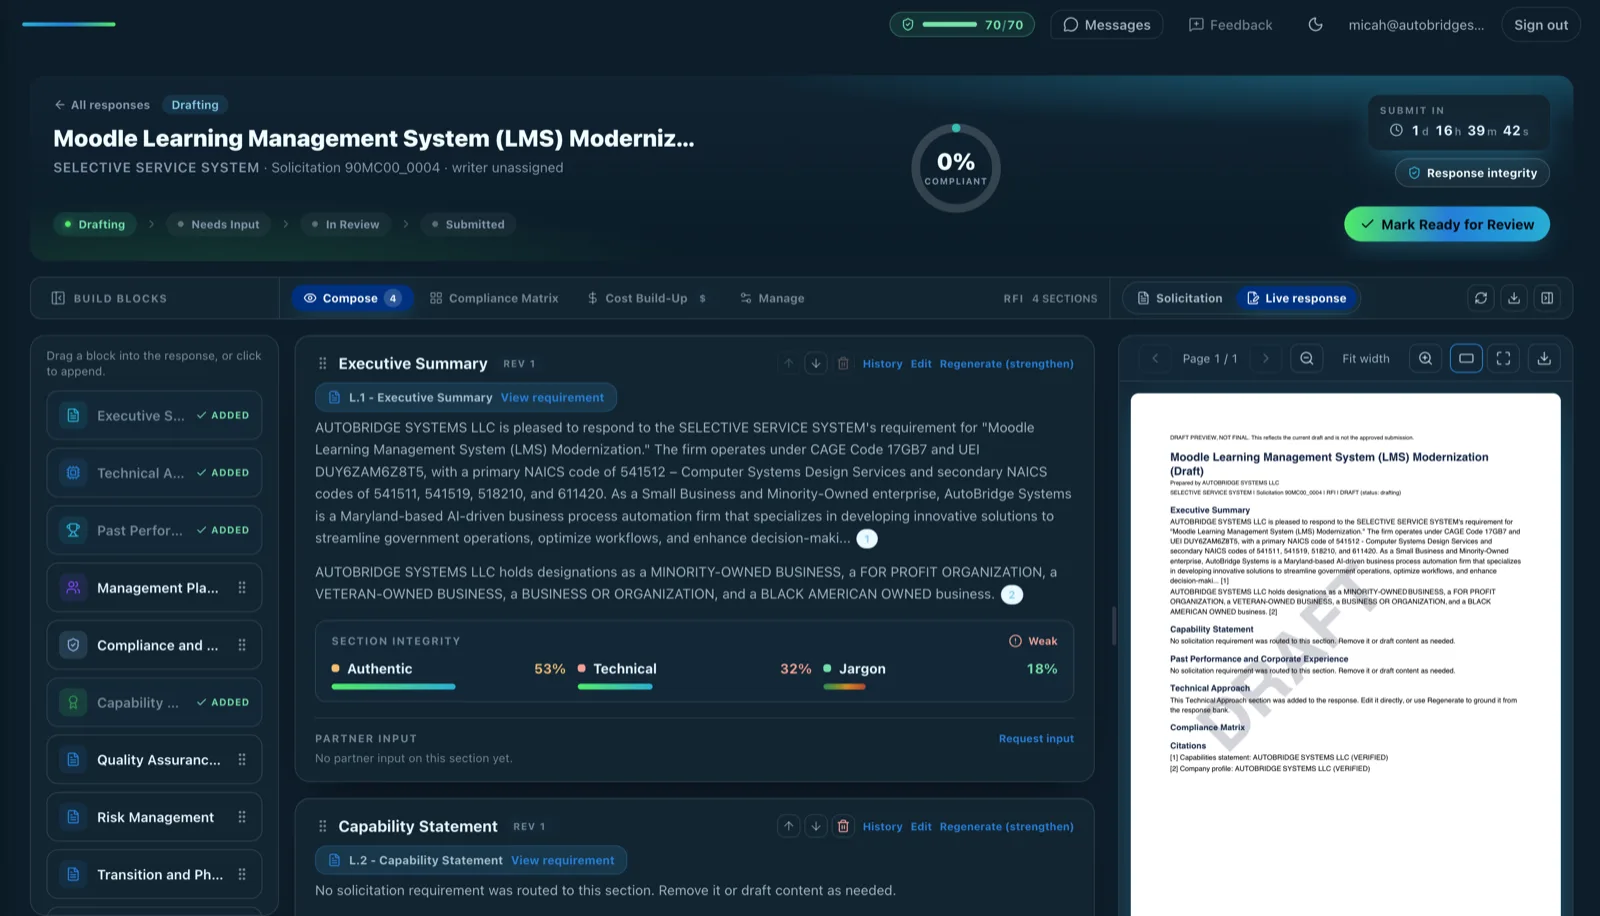Expand View requirement for L.1 Executive Summary
Screen dimensions: 1600x916
552,398
